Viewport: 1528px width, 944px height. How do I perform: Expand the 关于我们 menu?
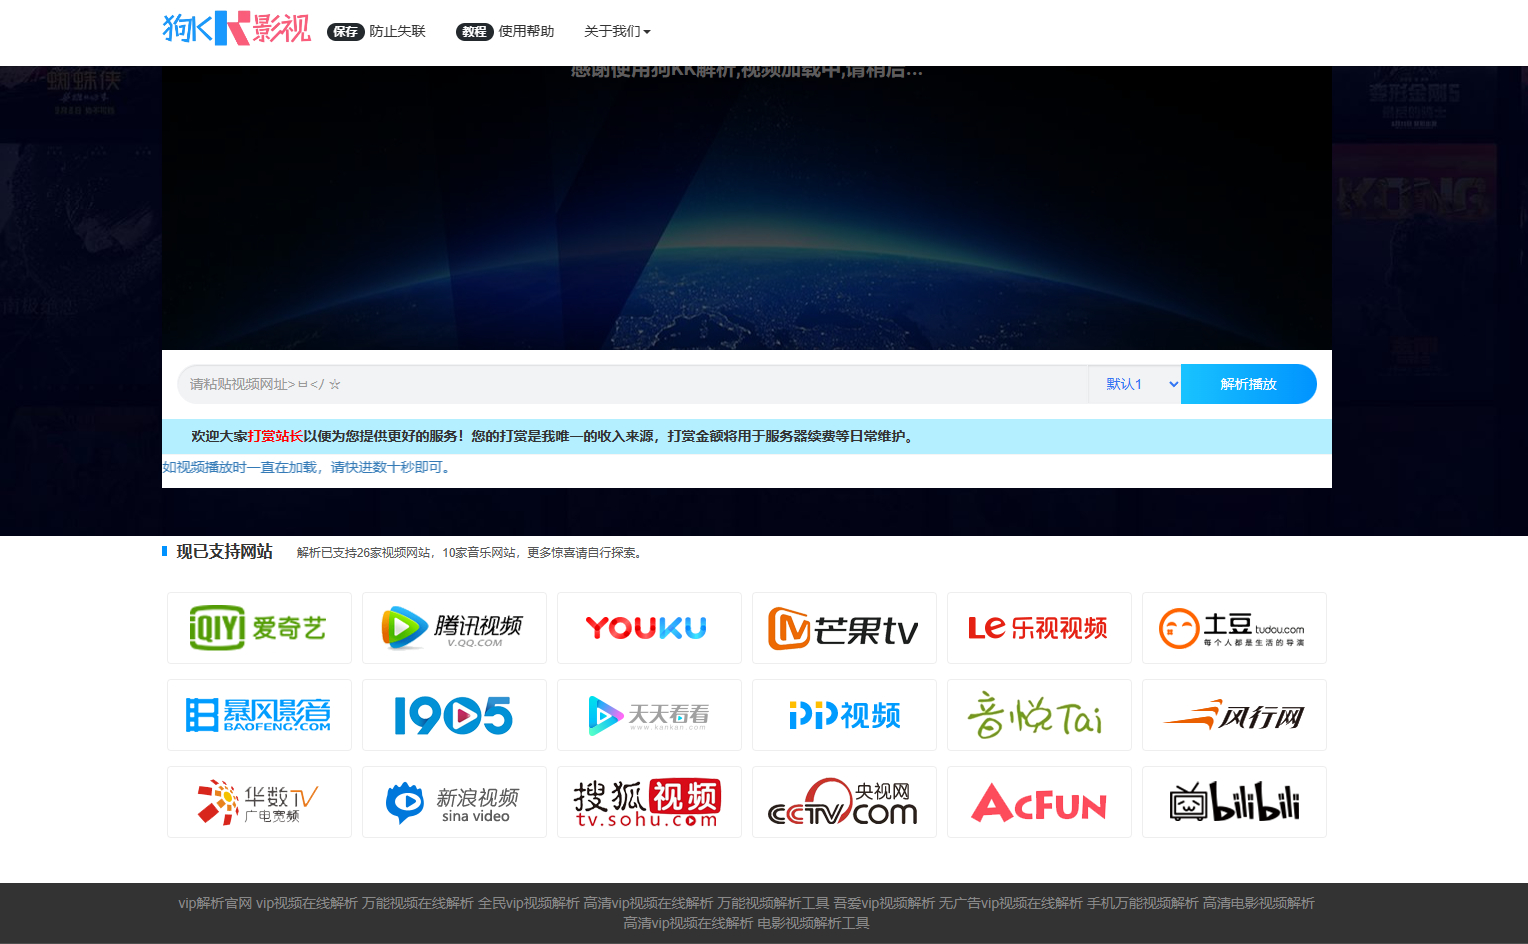(x=617, y=32)
